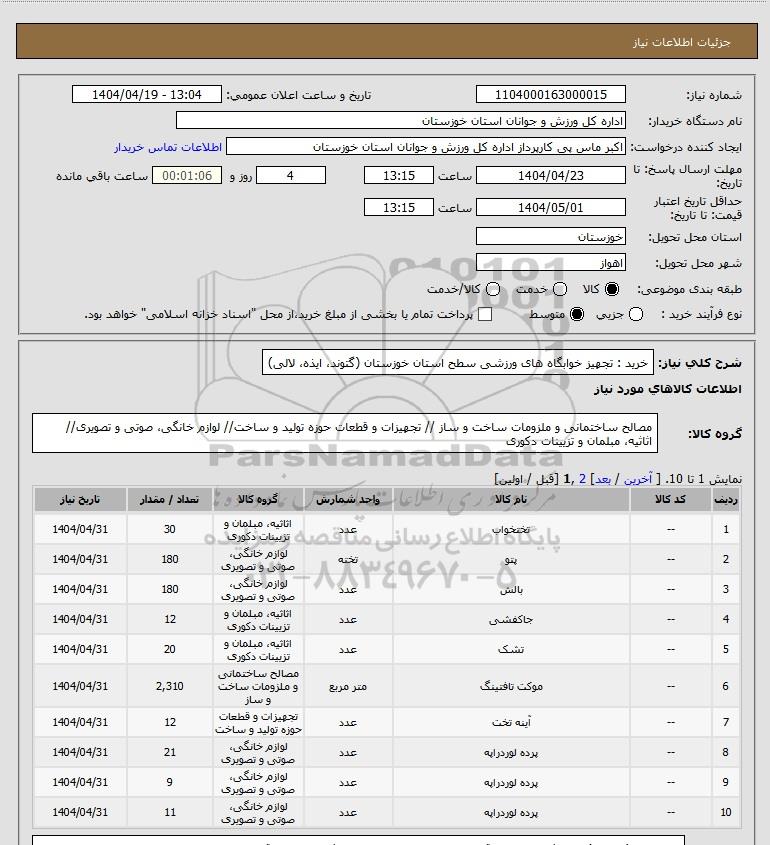Click the تختخواب item name in row 1
Viewport: 770px width, 845px height.
[x=511, y=530]
